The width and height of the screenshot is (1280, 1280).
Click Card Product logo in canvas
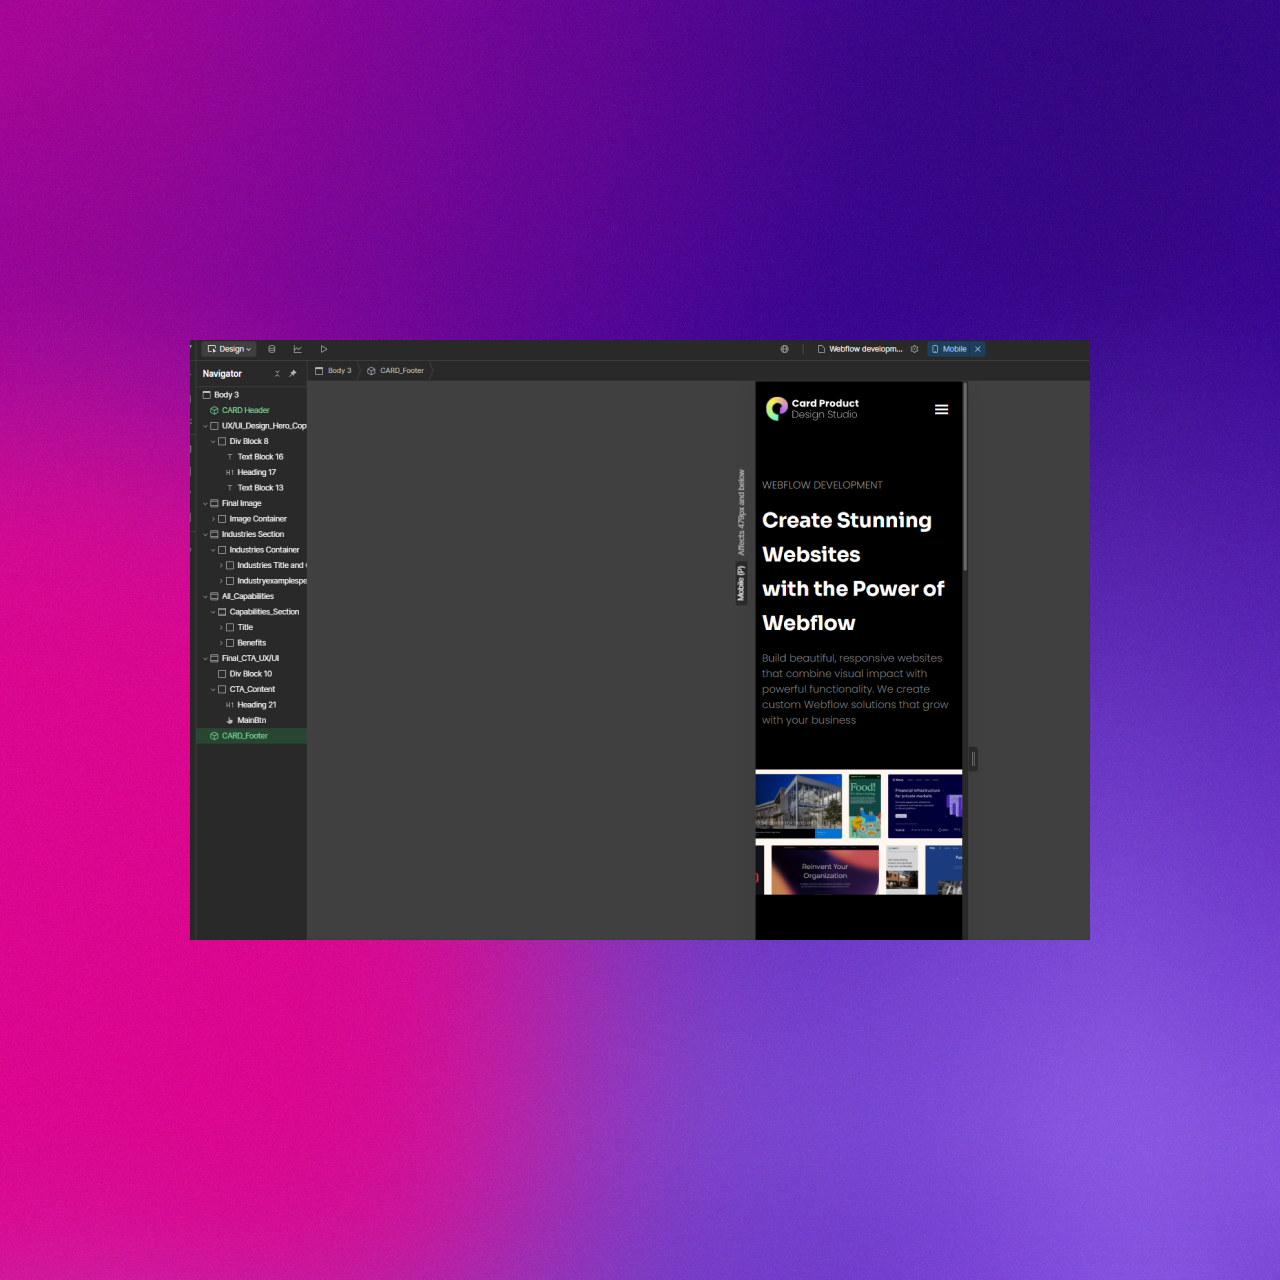pyautogui.click(x=812, y=409)
